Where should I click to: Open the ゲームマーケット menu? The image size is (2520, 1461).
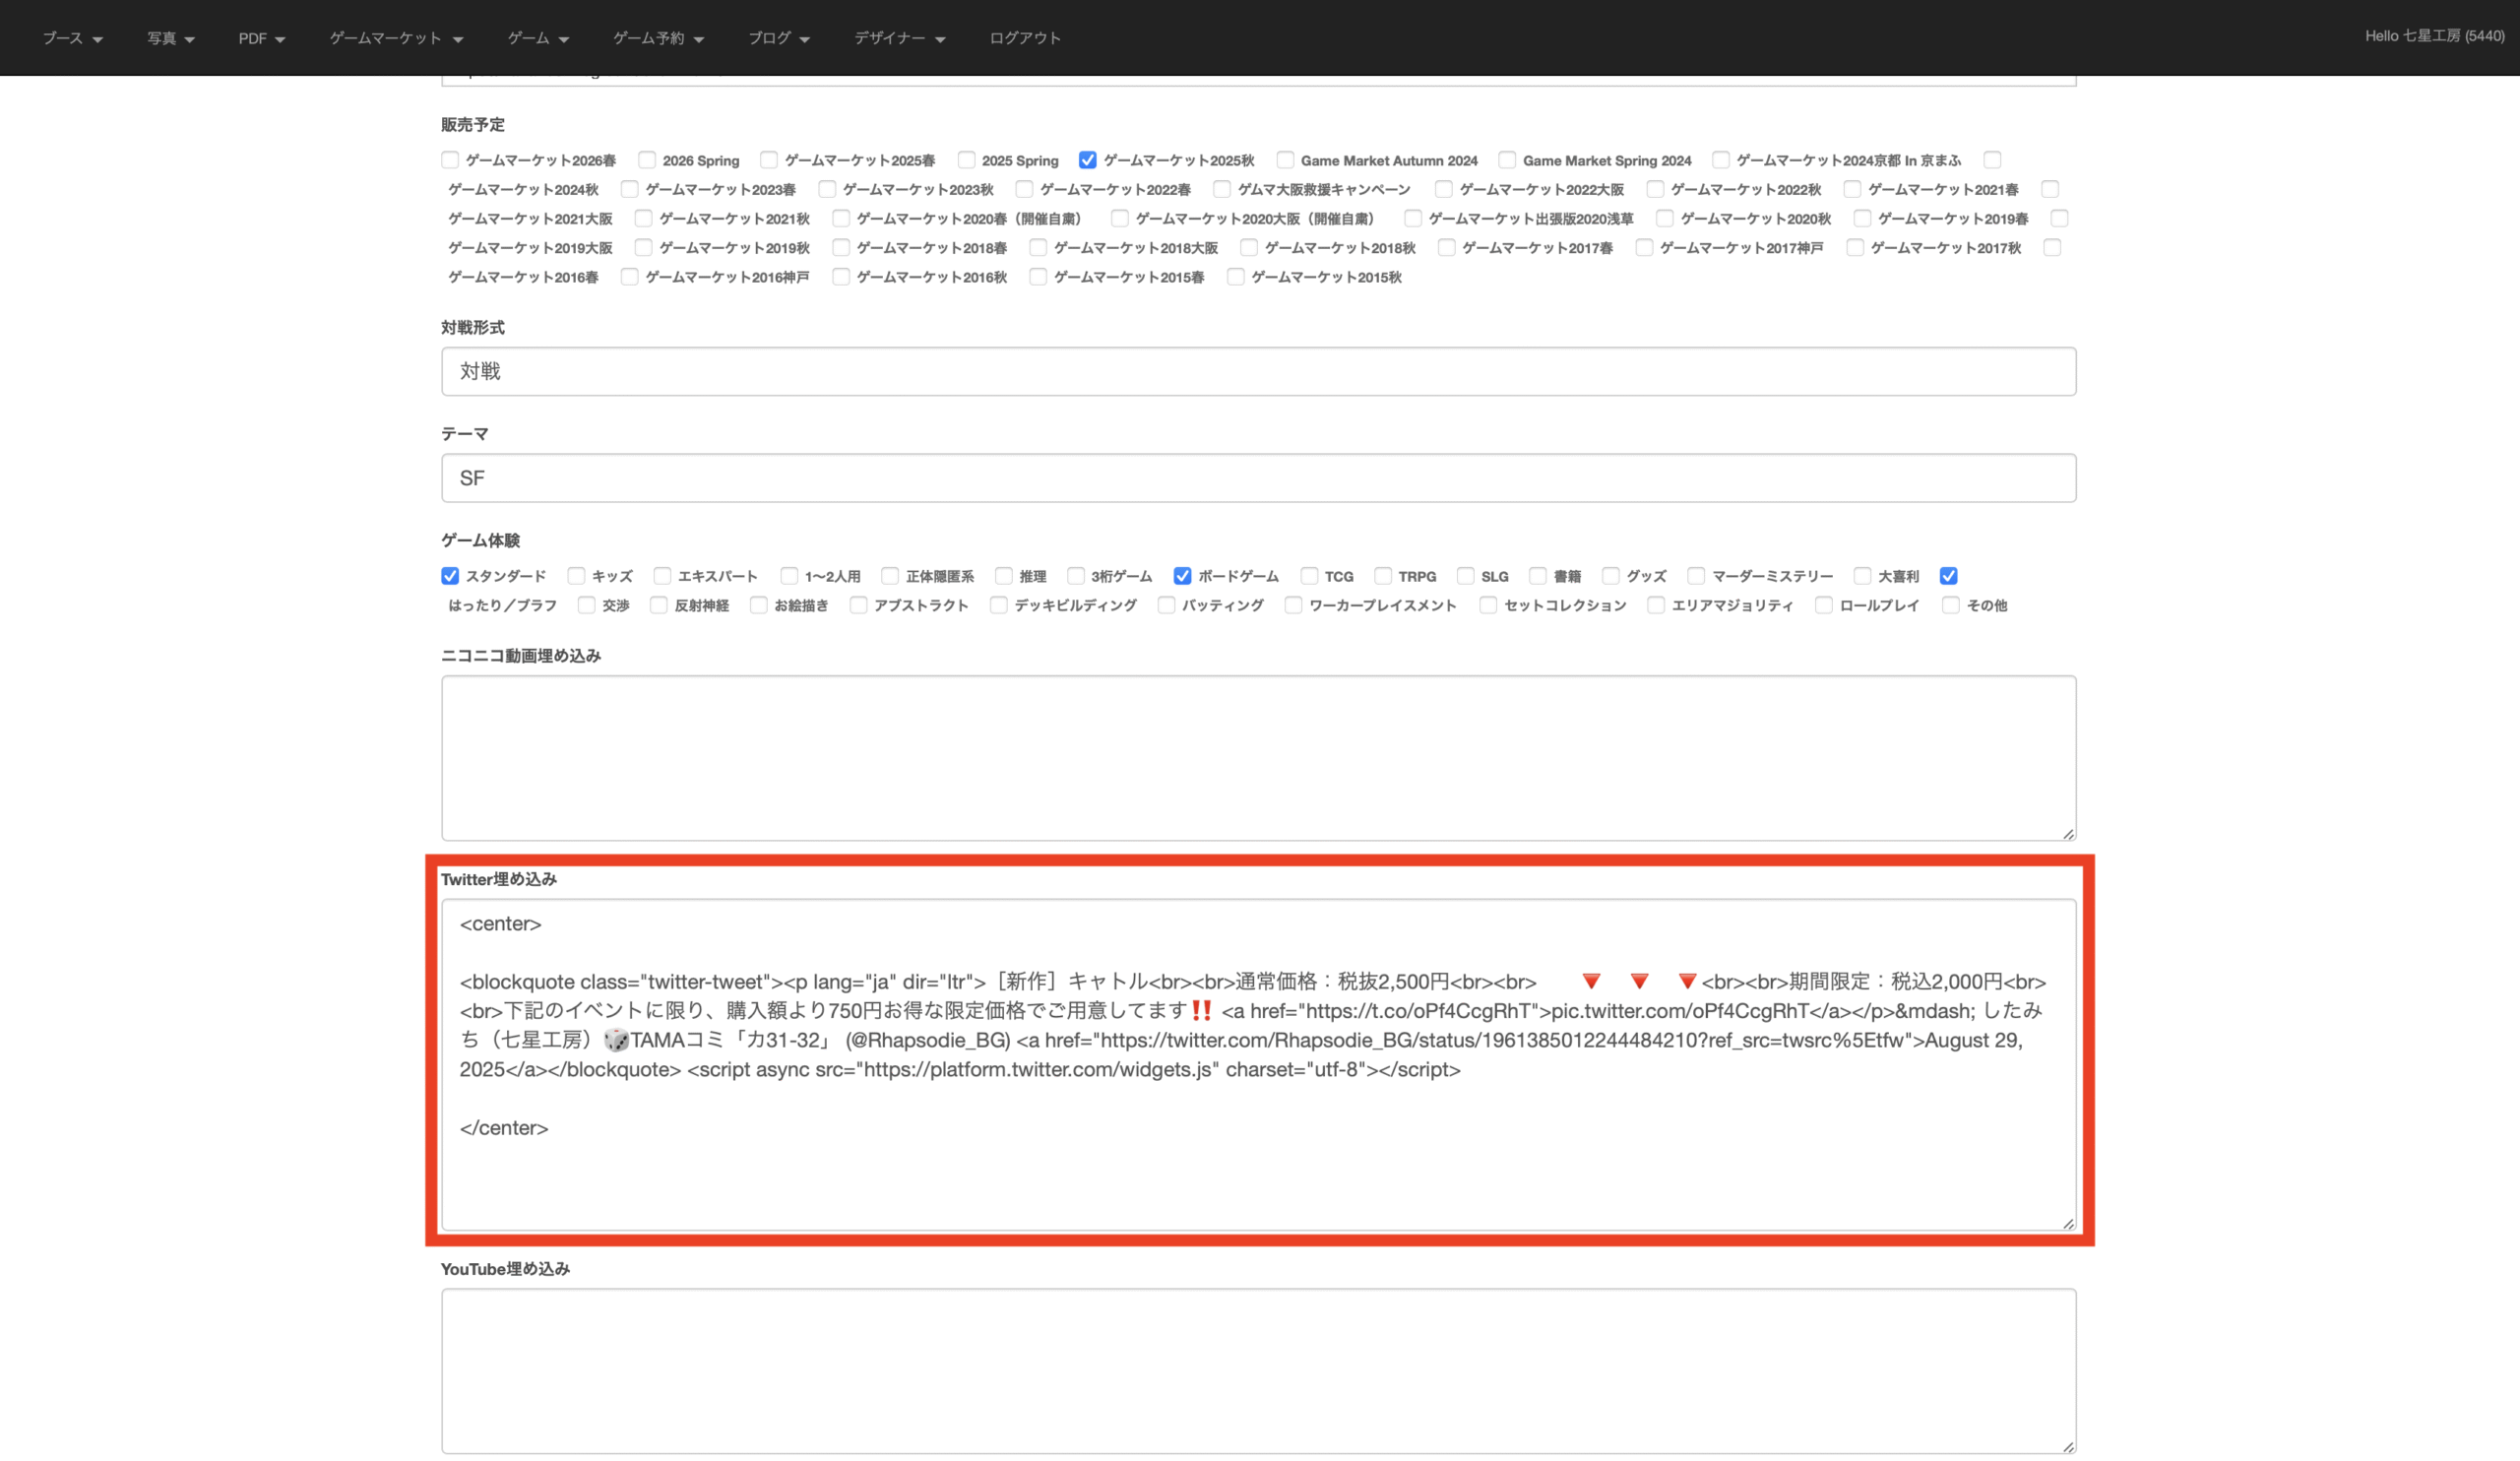pos(396,38)
